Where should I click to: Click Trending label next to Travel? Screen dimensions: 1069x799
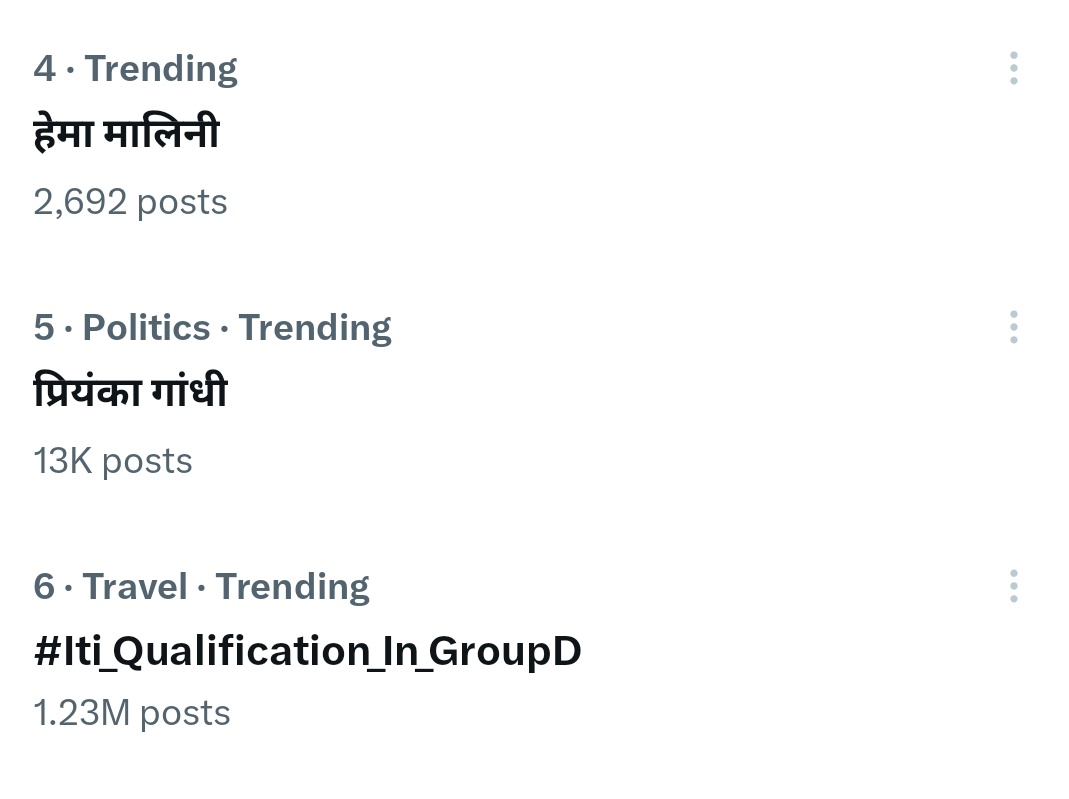pyautogui.click(x=292, y=588)
